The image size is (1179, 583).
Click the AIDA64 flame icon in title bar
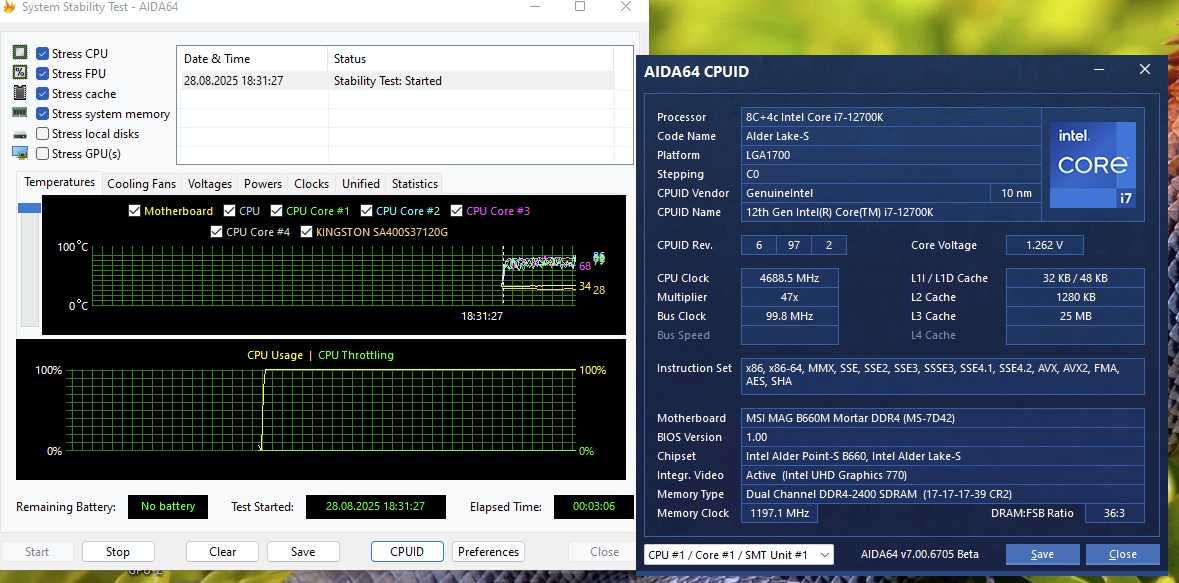point(9,7)
